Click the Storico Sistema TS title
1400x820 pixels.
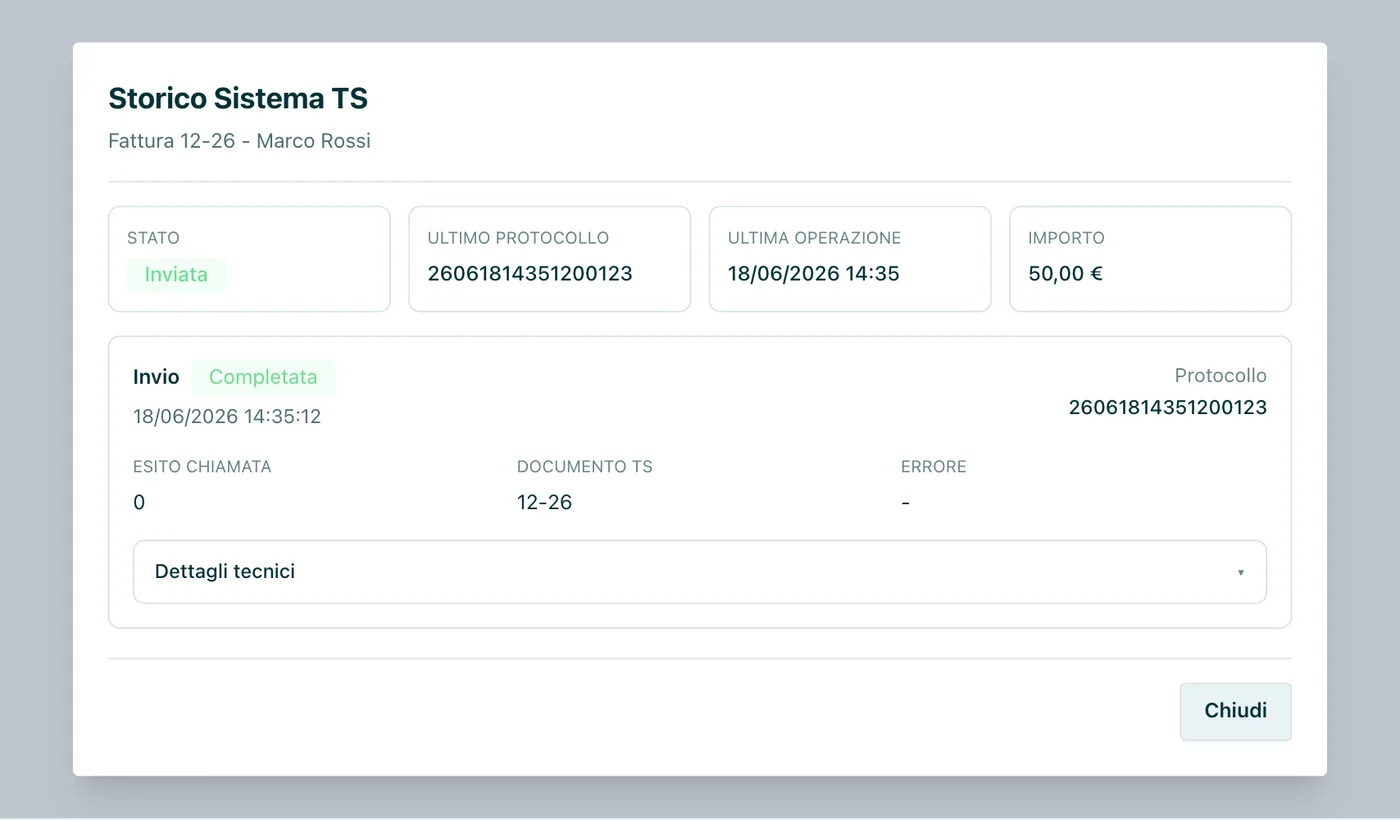238,98
